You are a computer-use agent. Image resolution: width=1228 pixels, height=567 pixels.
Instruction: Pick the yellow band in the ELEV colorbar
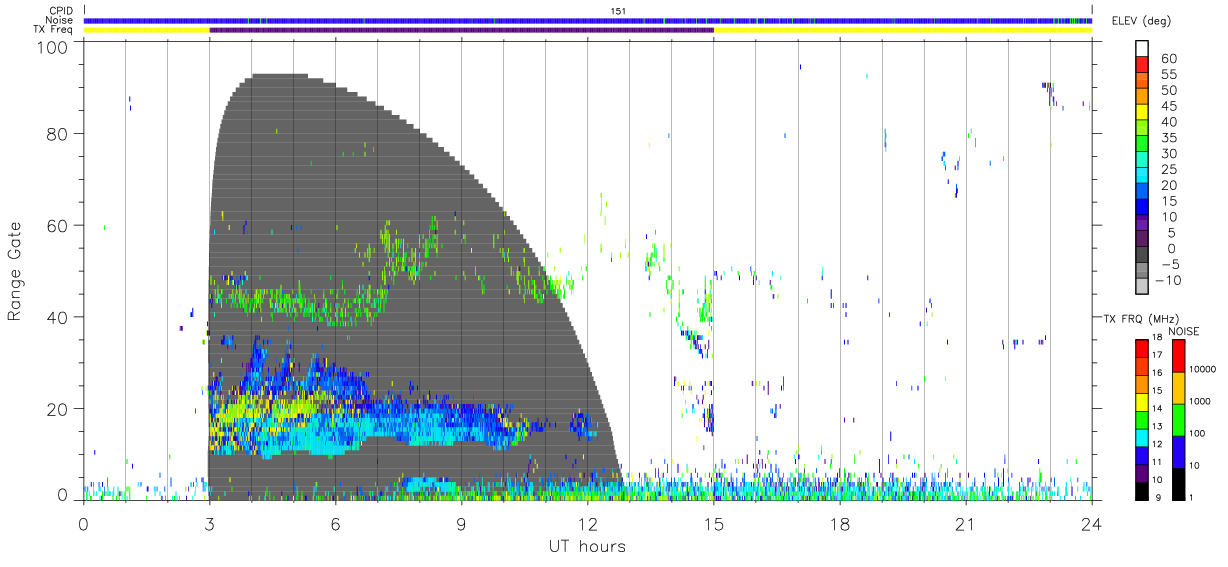tap(1141, 112)
